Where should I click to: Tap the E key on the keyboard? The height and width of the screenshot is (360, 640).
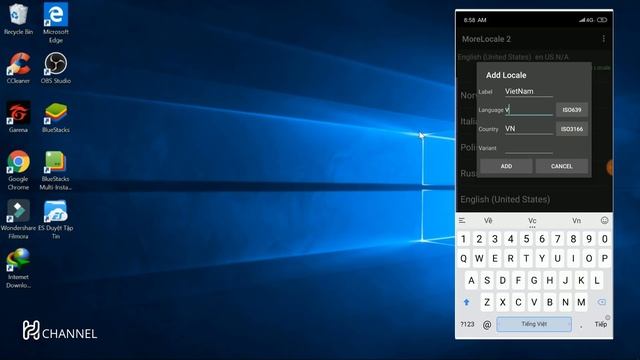coord(495,258)
